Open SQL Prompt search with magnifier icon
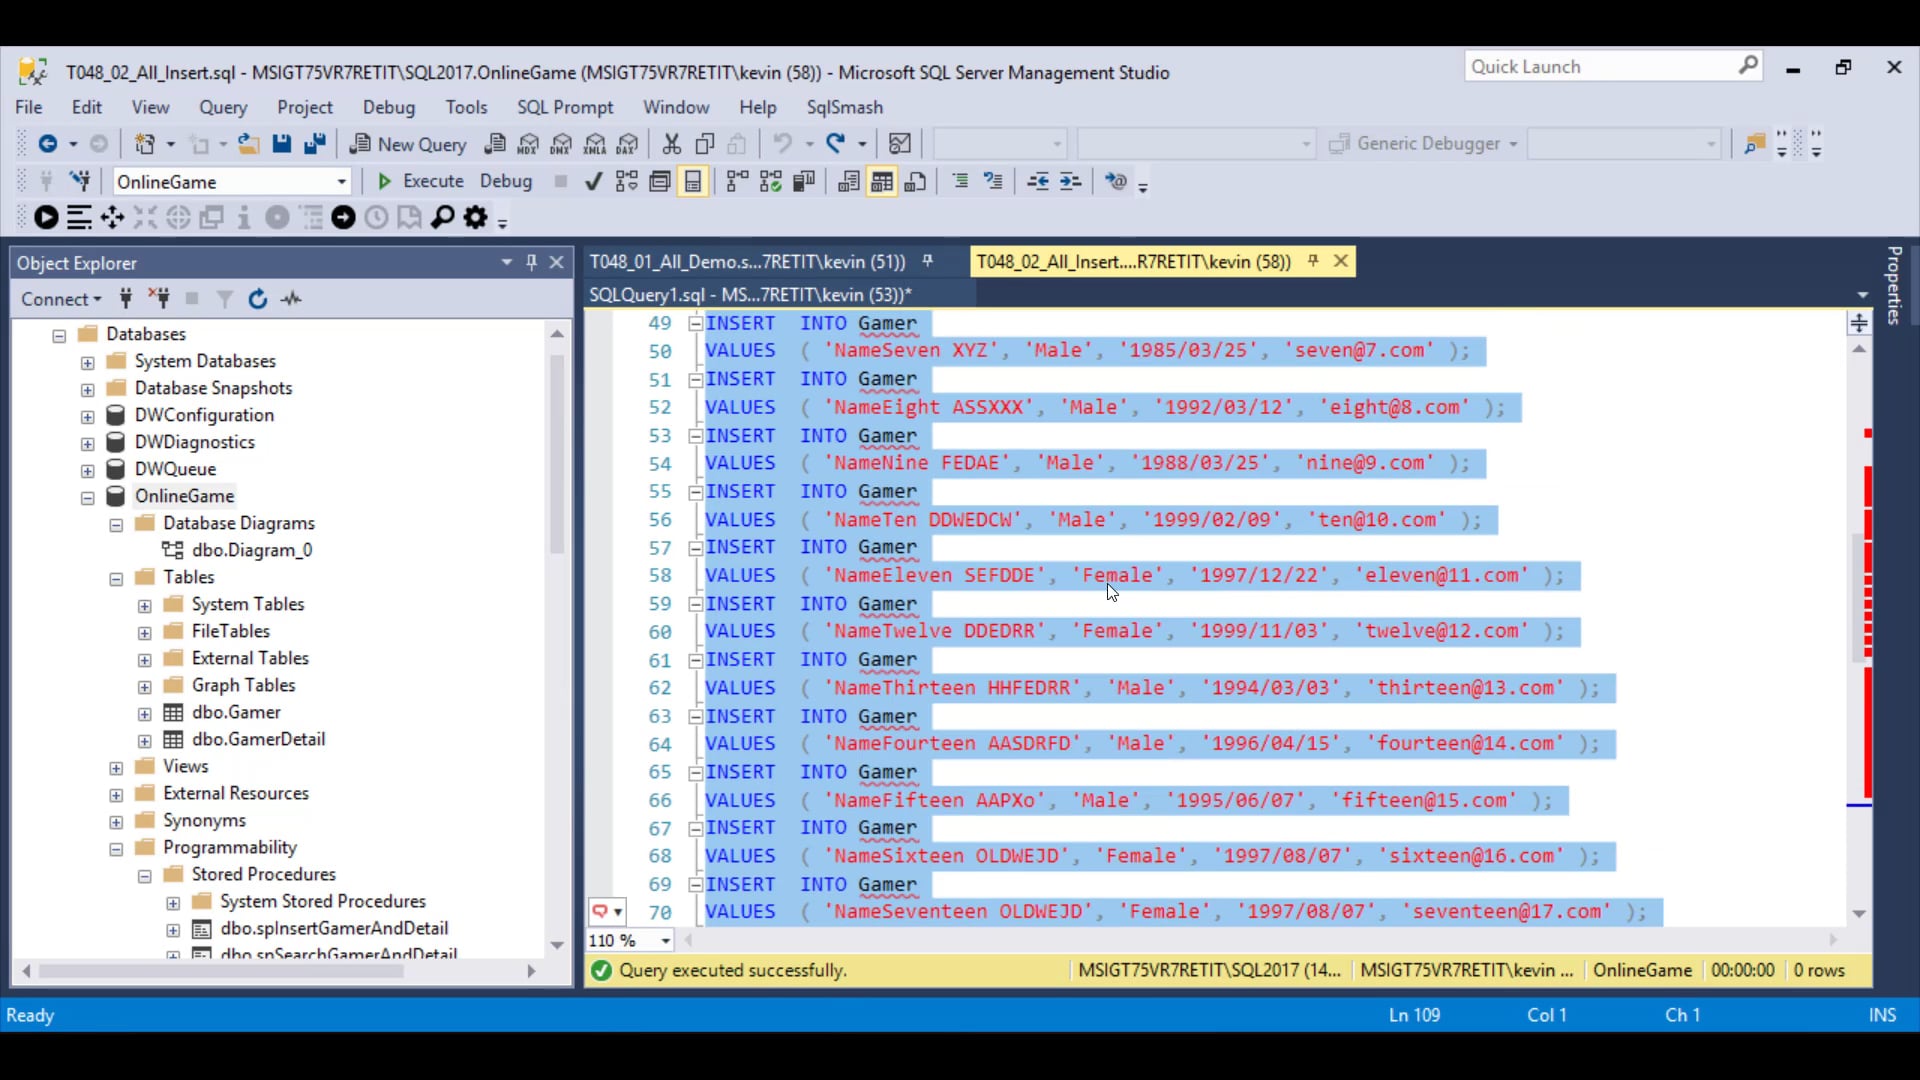 (x=443, y=217)
